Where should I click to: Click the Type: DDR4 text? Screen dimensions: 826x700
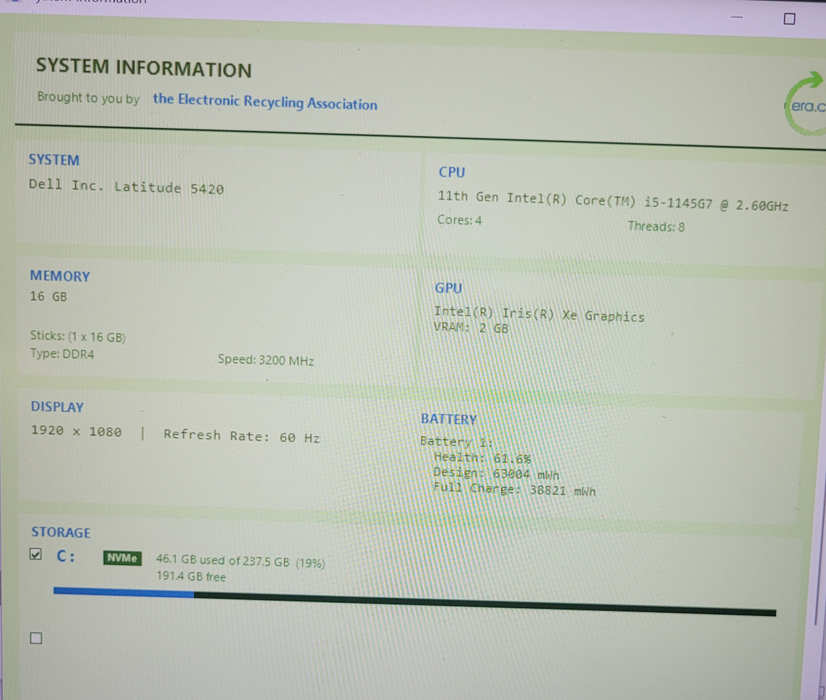coord(62,353)
